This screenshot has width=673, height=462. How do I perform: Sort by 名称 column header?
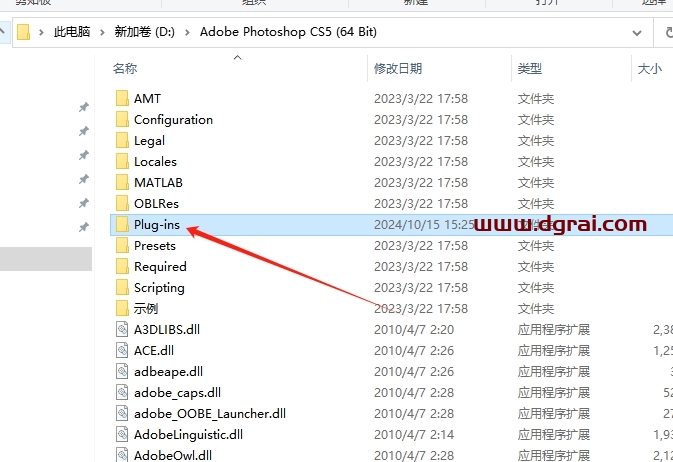click(x=125, y=68)
